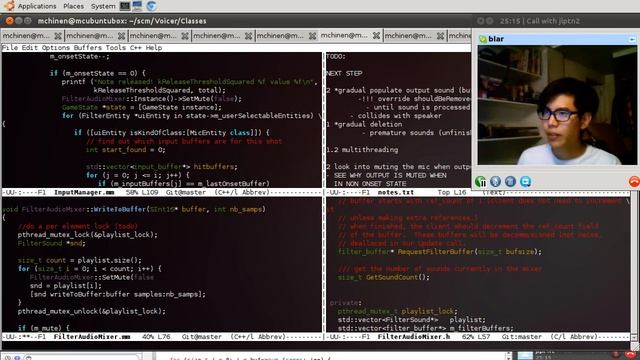Click the pthread_mutex_t playlist_lock; declaration

[398, 311]
